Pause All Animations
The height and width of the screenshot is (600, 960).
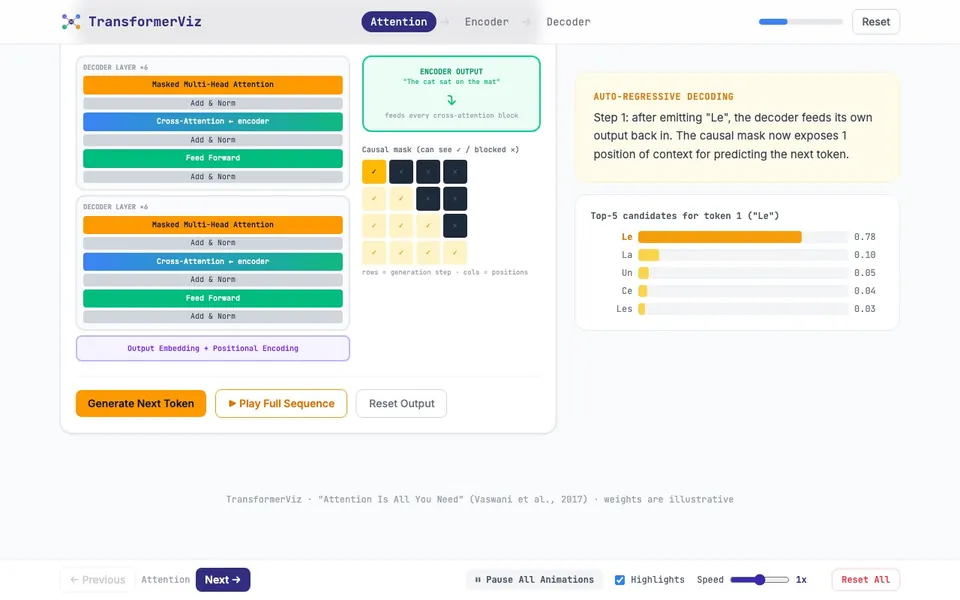point(534,580)
